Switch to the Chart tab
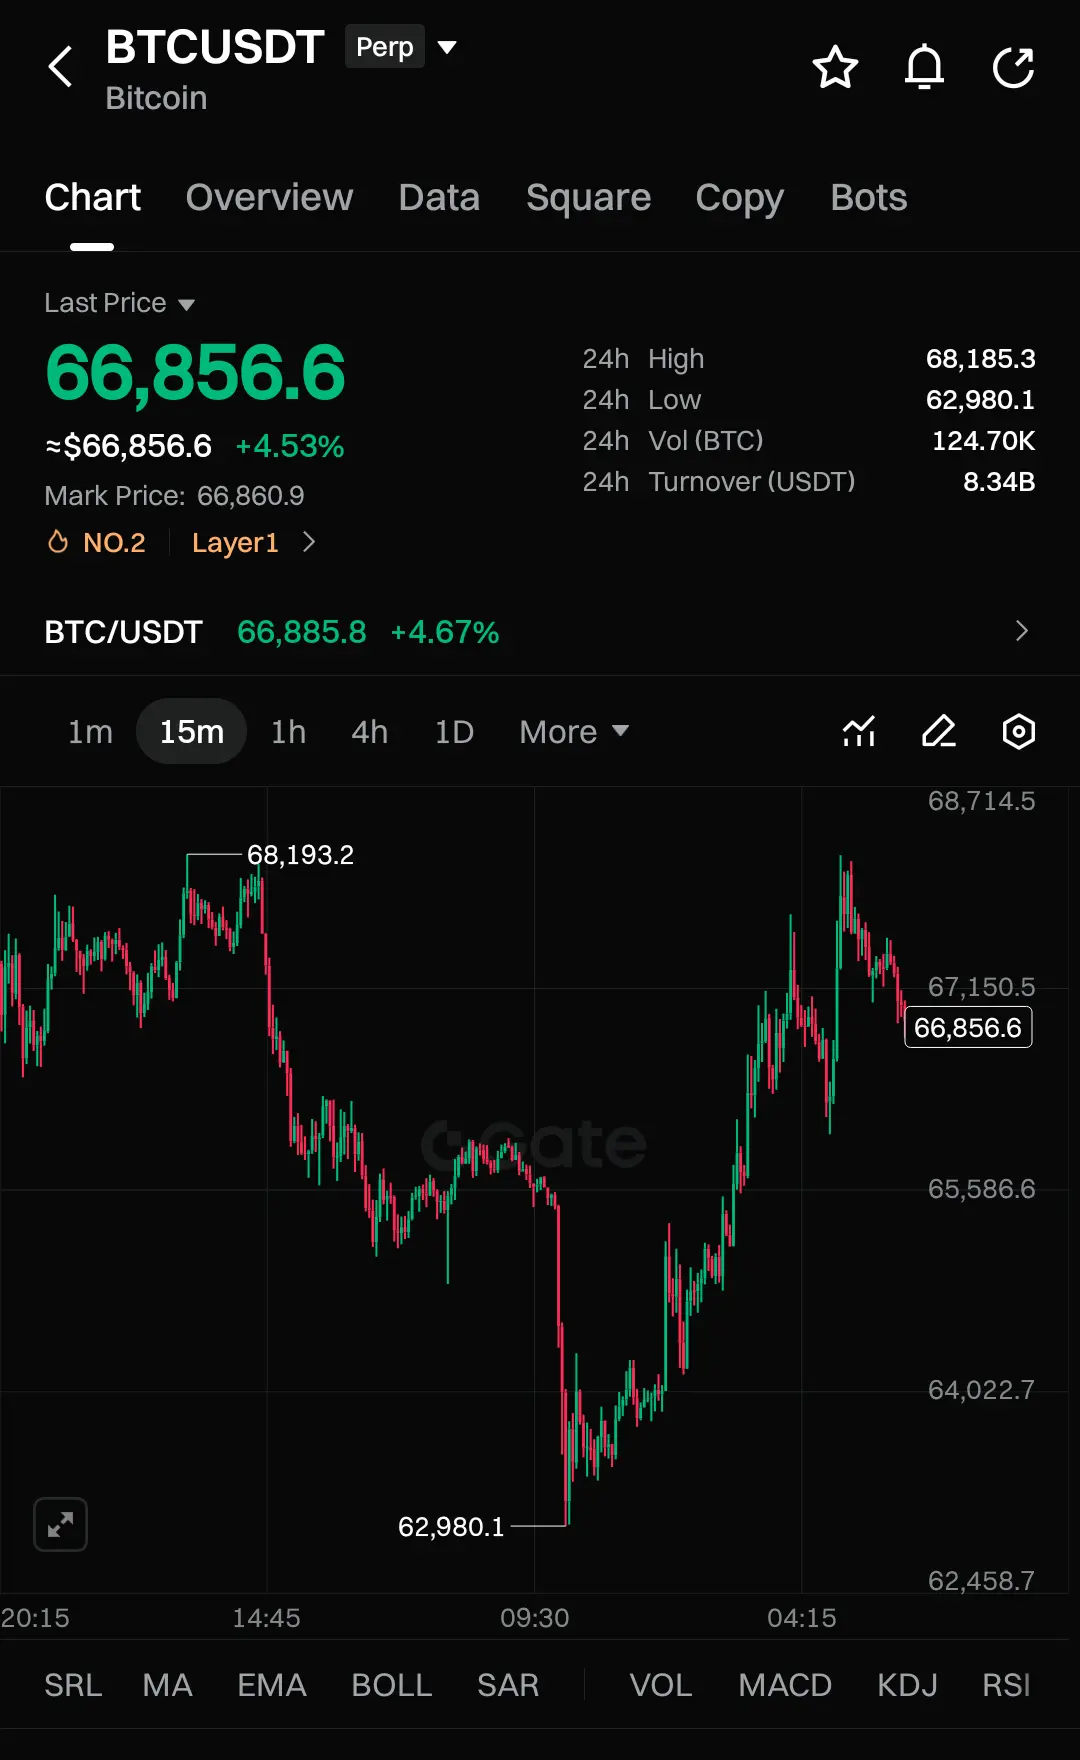 pos(92,197)
